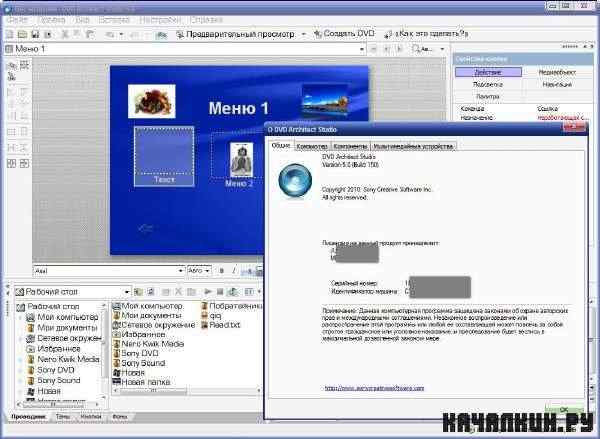Select the Подсветка properties button

488,84
